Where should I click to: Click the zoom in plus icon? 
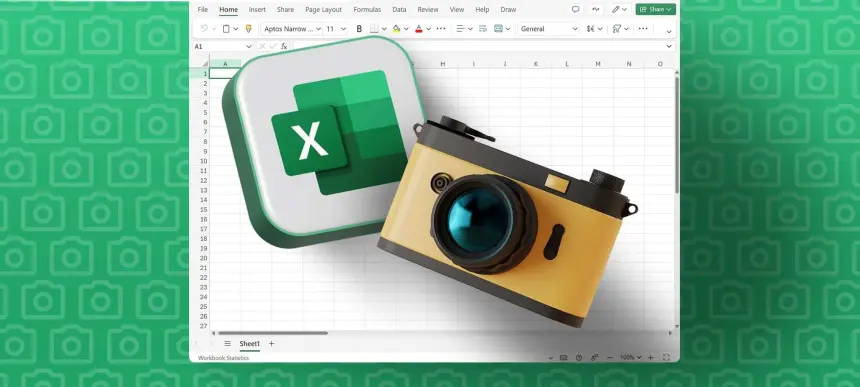[651, 357]
